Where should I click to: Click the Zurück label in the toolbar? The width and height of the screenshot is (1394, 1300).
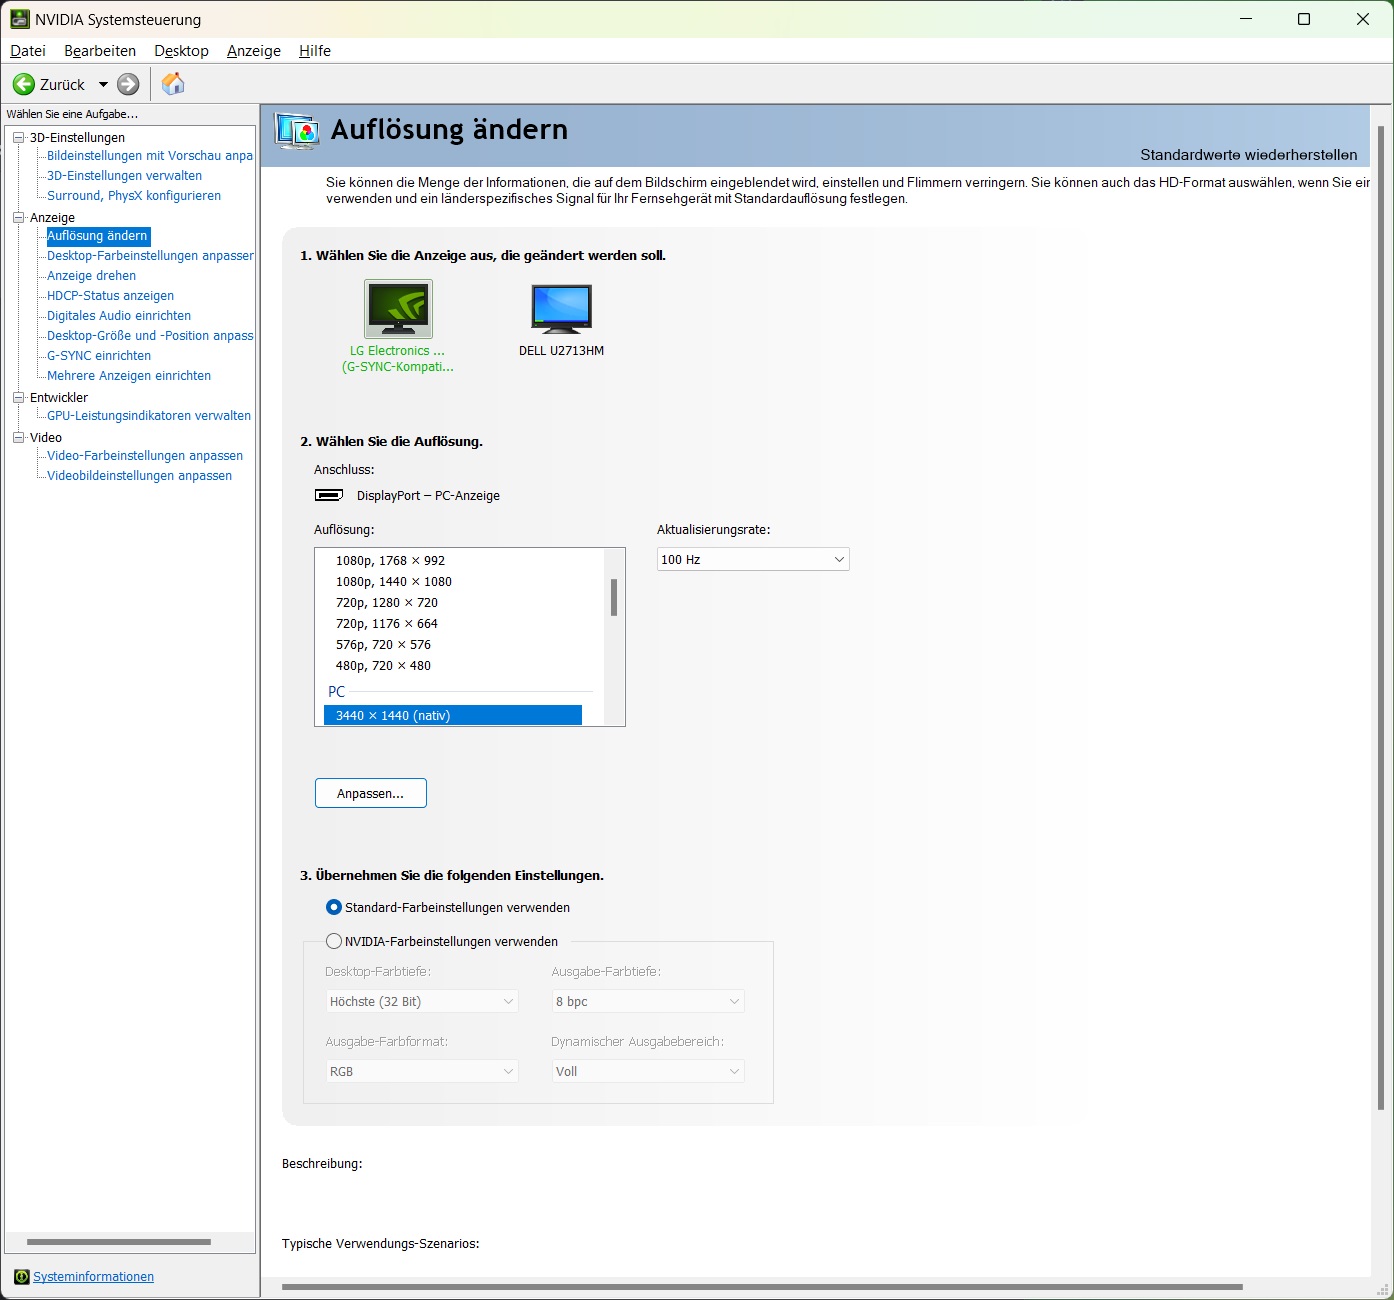[62, 85]
